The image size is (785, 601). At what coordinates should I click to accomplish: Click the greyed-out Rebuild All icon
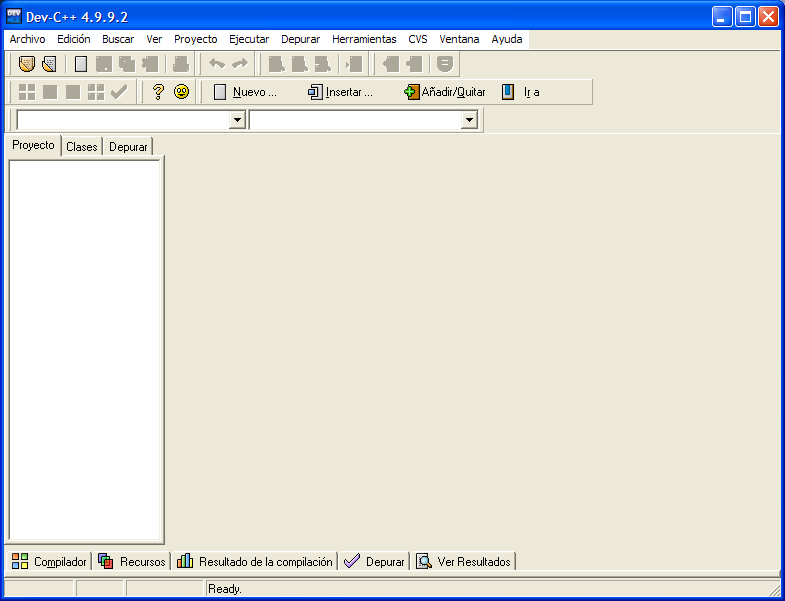click(x=96, y=92)
